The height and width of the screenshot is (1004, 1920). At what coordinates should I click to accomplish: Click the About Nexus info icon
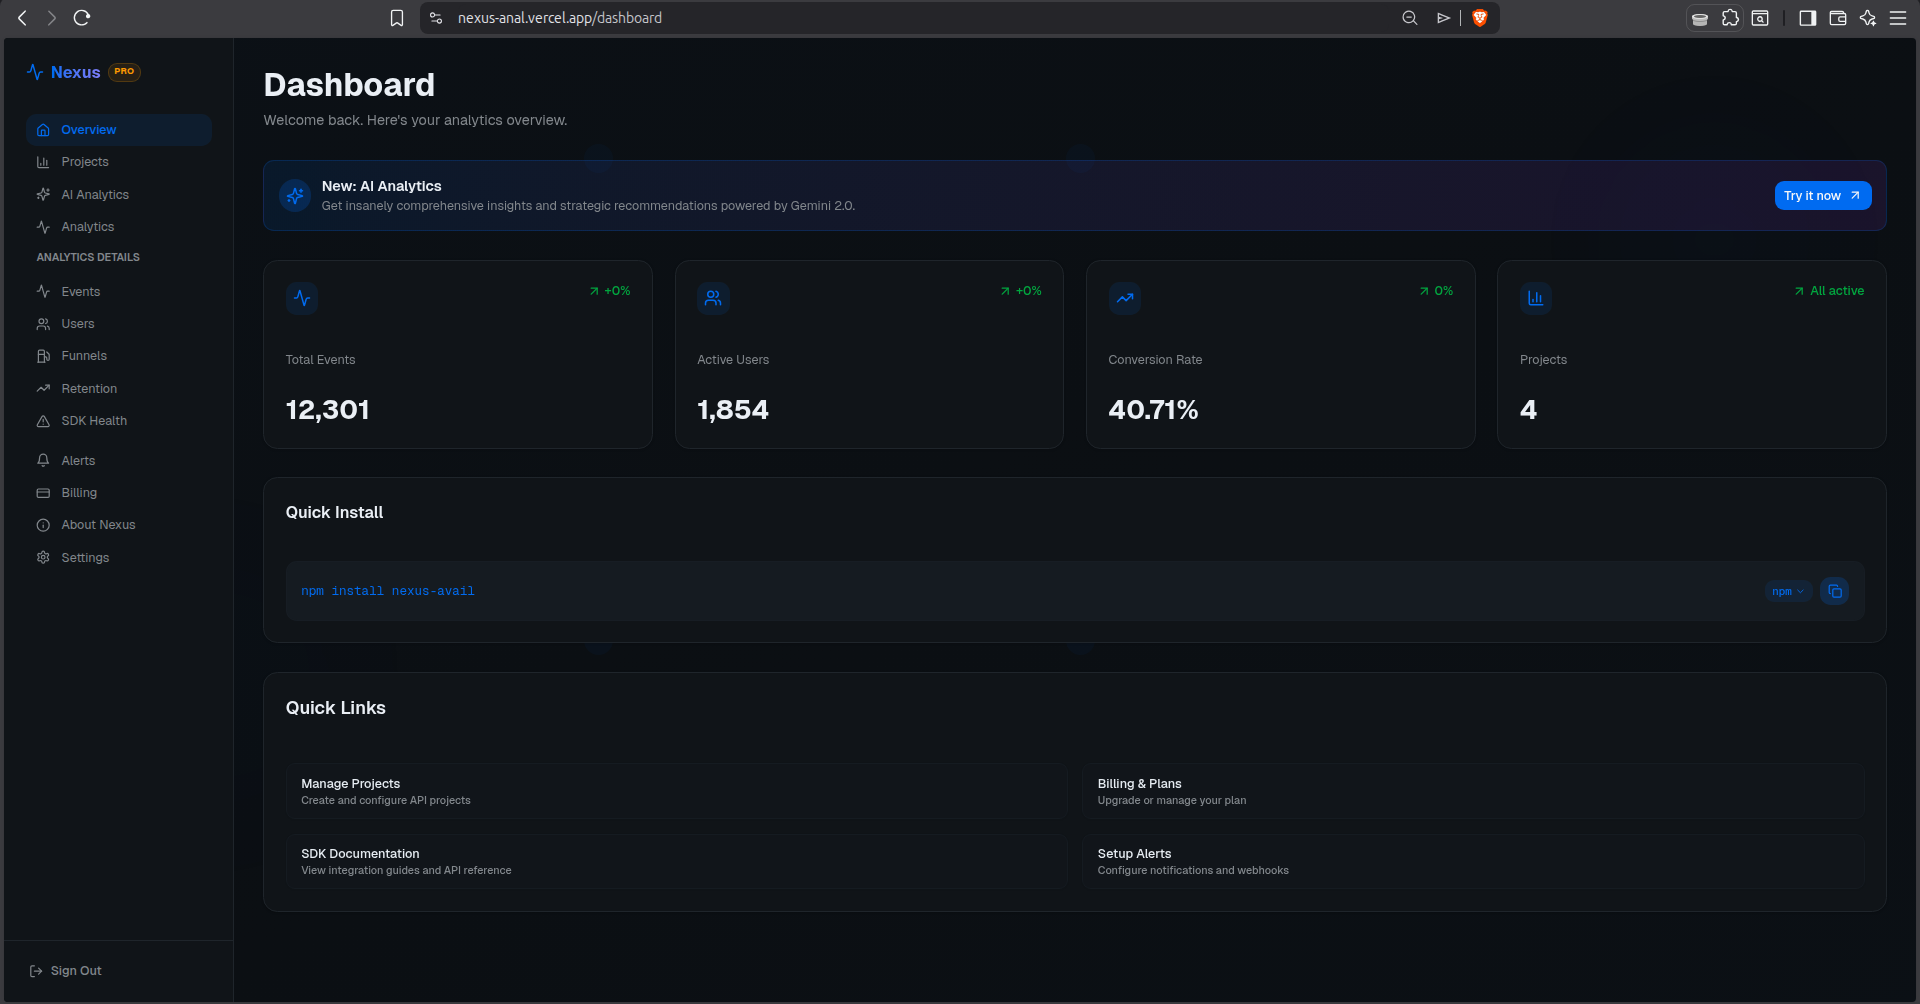43,525
